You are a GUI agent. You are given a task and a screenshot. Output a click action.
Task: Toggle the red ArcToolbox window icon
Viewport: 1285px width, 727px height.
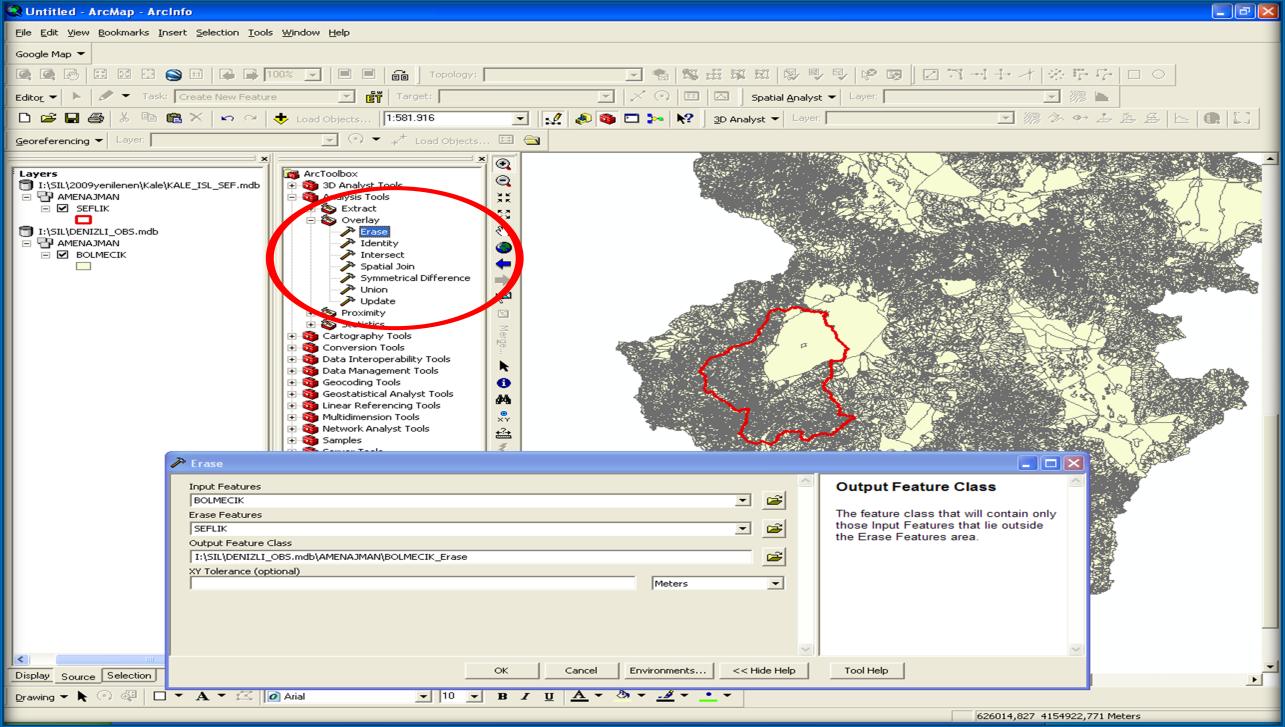coord(607,119)
